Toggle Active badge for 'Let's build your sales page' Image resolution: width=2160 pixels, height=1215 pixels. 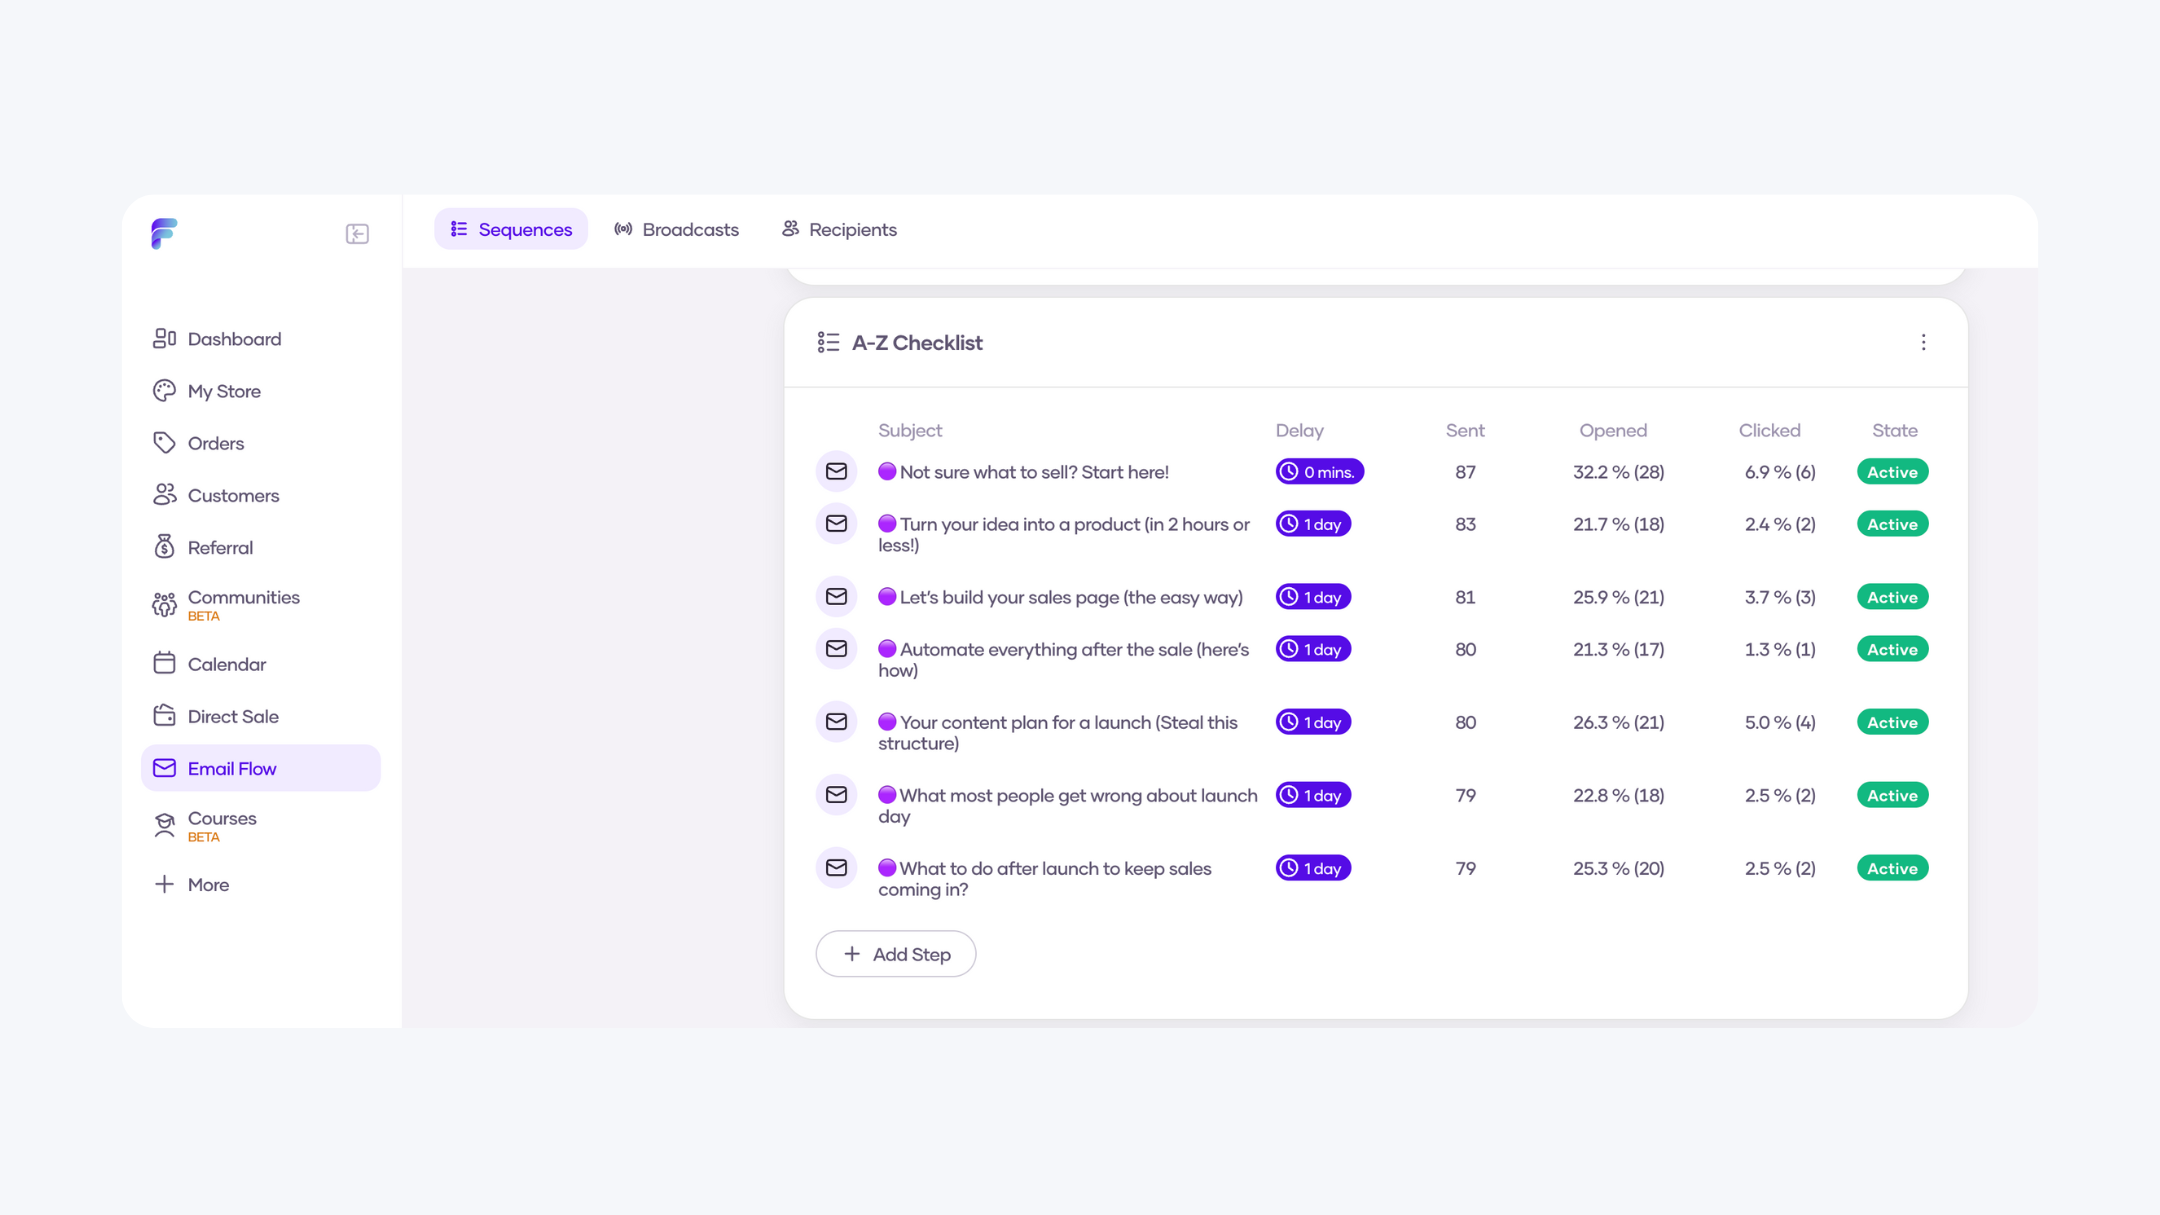point(1891,597)
